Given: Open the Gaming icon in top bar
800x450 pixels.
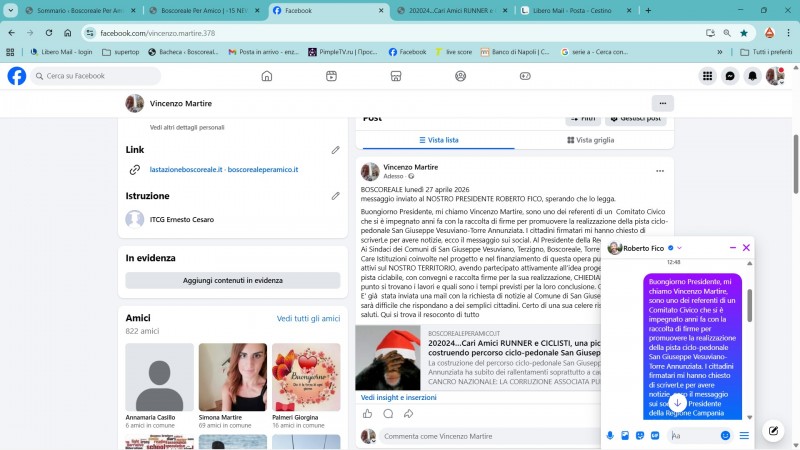Looking at the screenshot, I should (525, 76).
